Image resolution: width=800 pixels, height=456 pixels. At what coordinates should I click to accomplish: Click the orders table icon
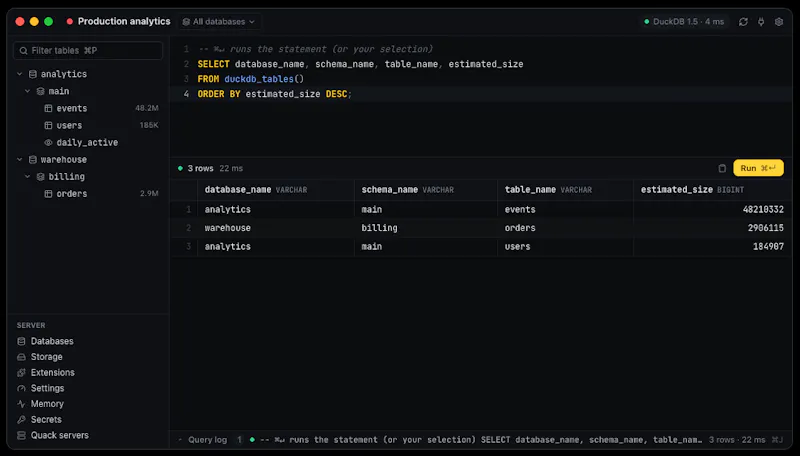click(48, 194)
